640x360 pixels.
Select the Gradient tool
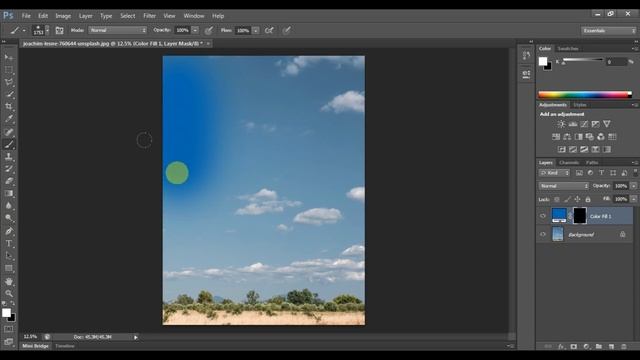pos(9,193)
